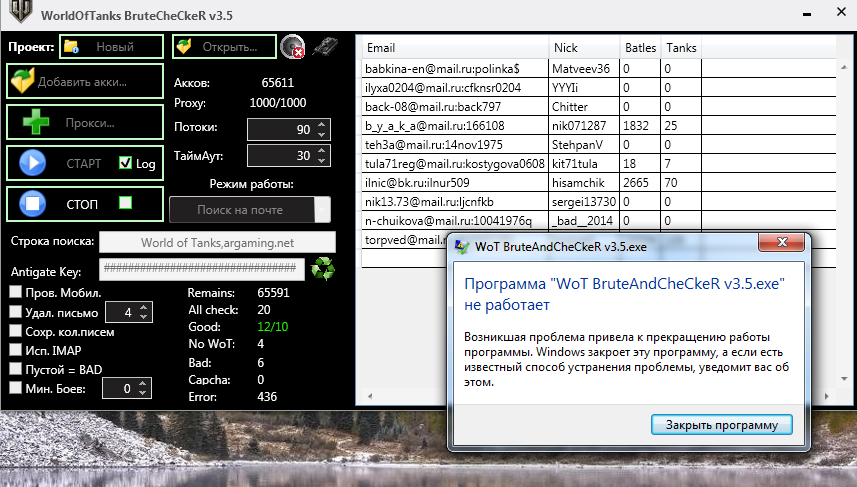This screenshot has height=487, width=857.
Task: Click the Antigate Key input field
Action: pos(202,268)
